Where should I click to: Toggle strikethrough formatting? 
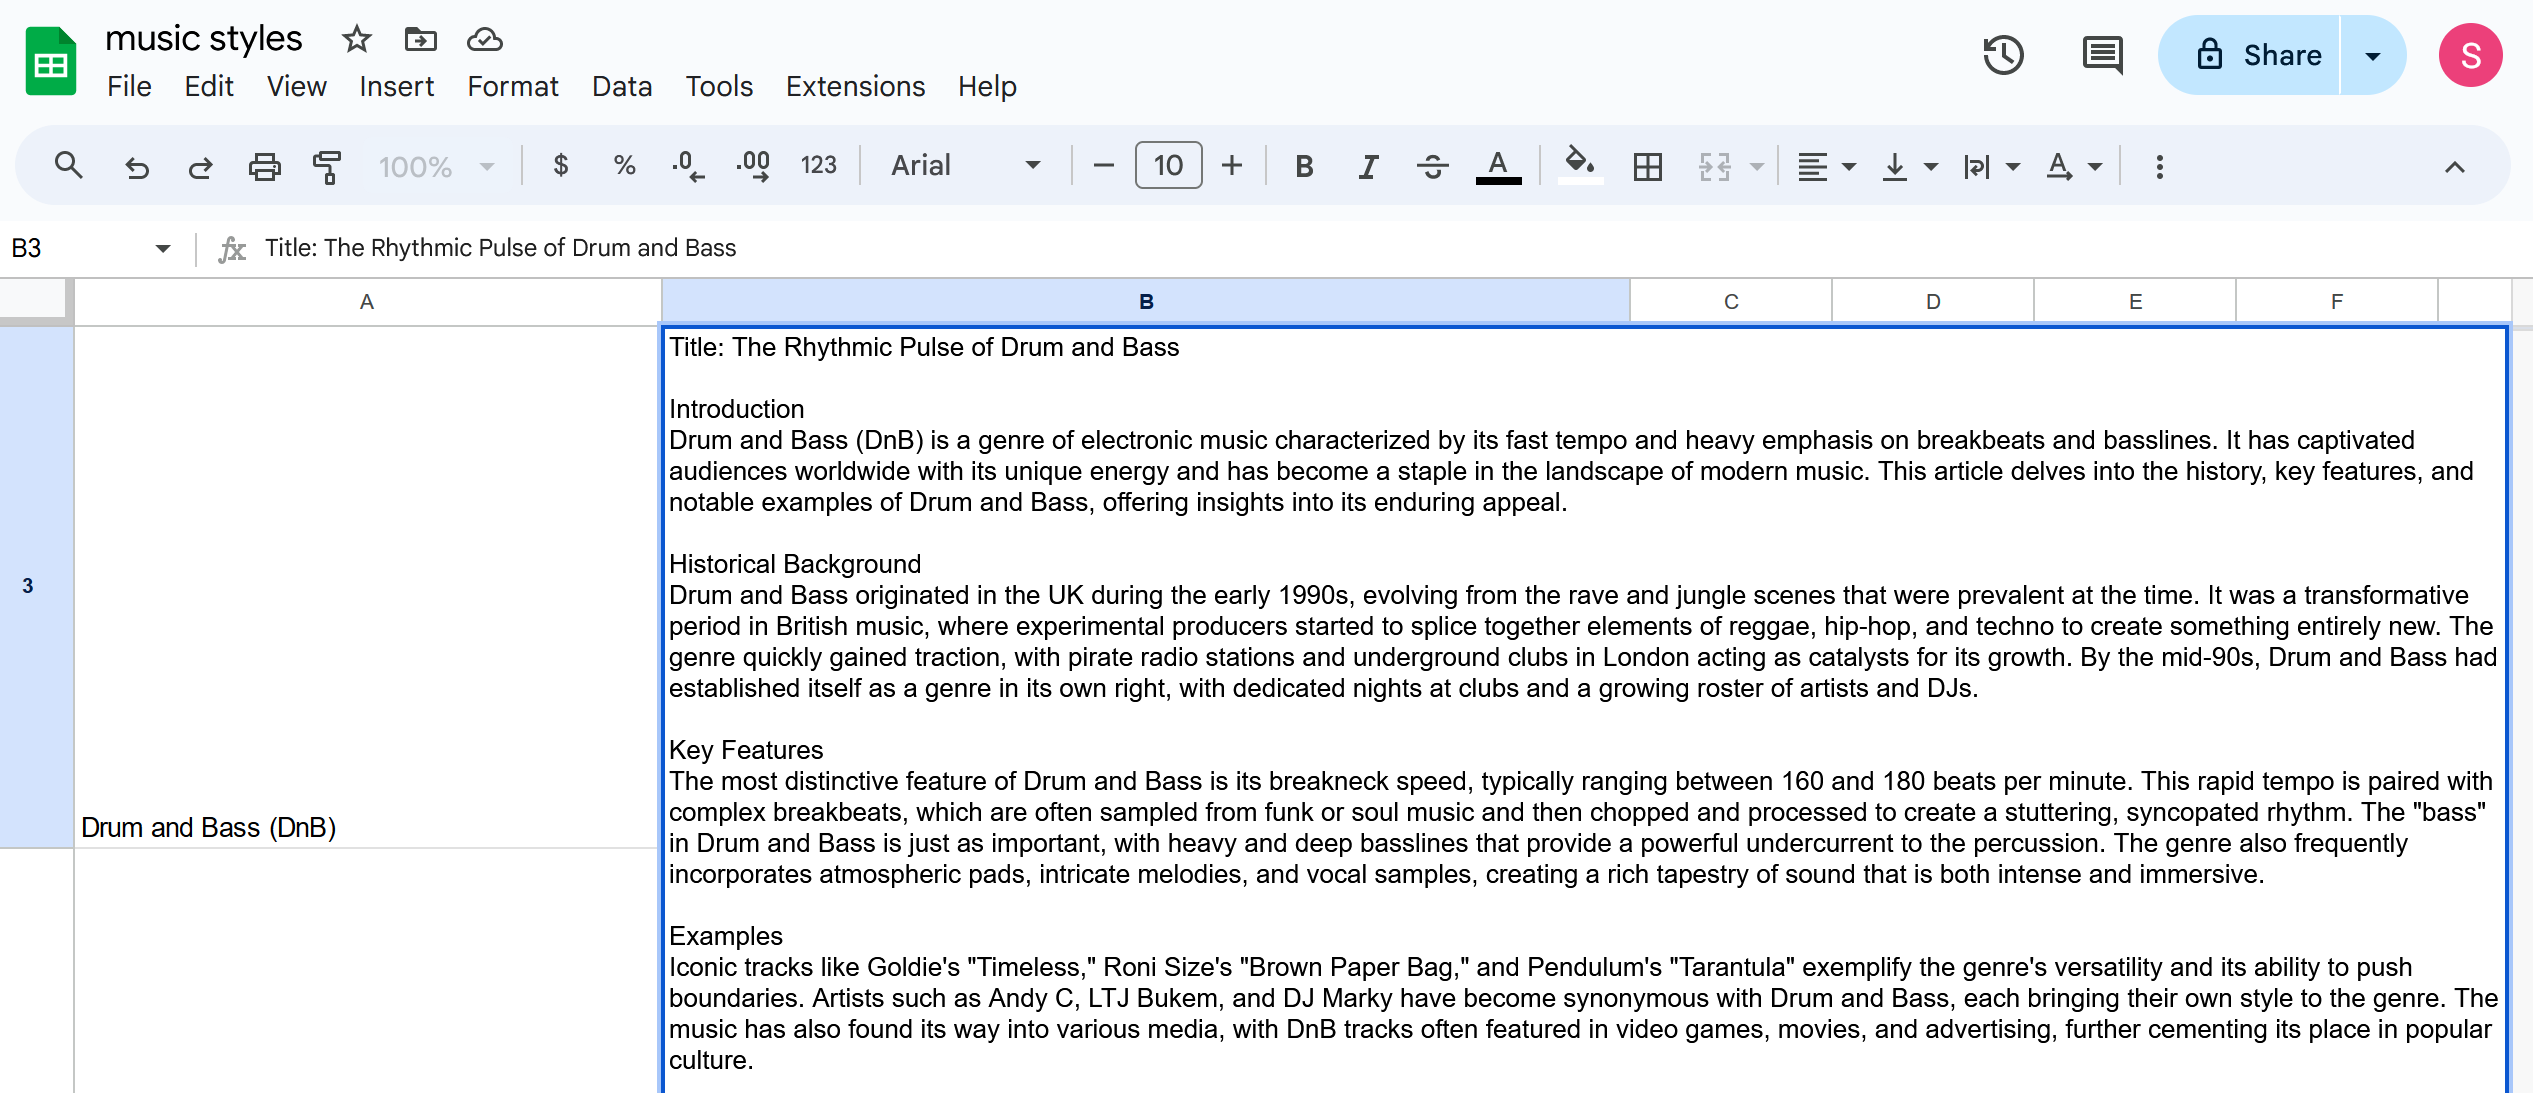tap(1432, 166)
